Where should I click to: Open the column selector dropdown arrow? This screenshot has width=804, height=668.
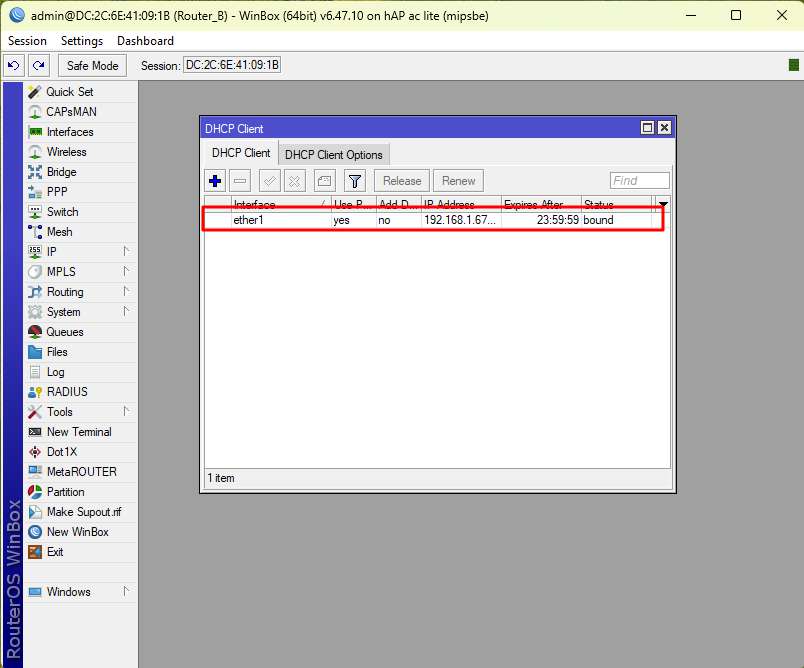662,204
